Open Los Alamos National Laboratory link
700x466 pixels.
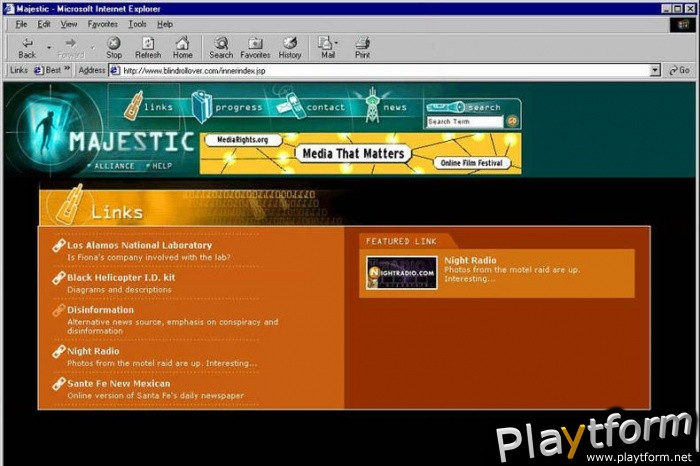(139, 245)
